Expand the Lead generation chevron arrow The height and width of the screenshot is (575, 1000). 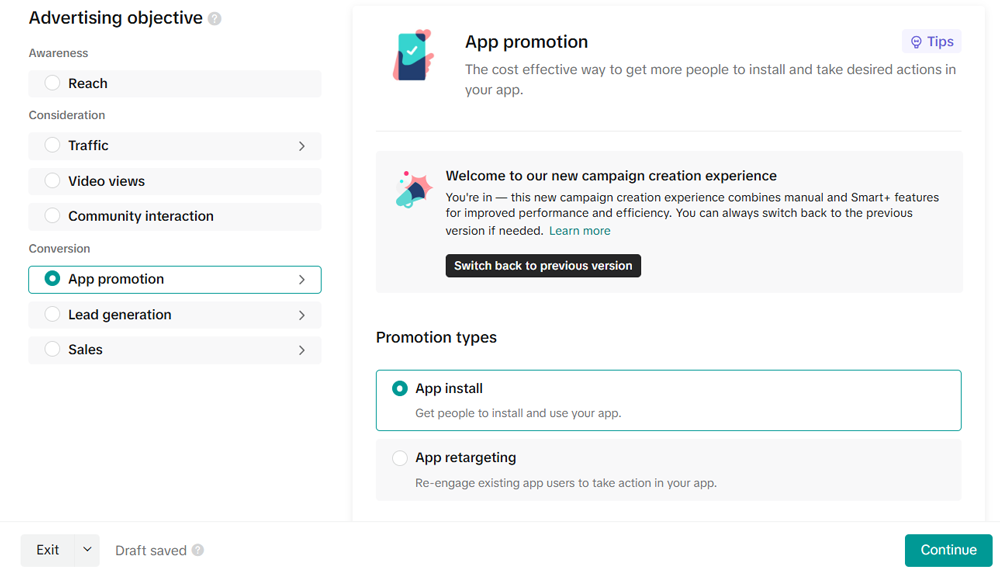click(x=302, y=315)
